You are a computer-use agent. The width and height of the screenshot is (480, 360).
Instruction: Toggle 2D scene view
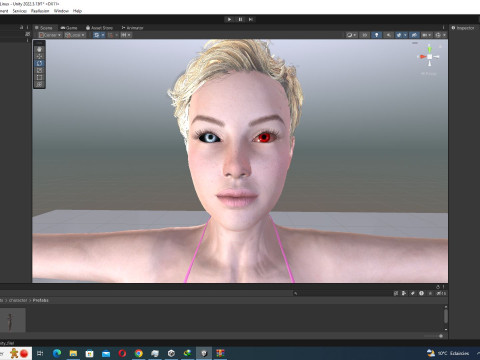click(364, 35)
